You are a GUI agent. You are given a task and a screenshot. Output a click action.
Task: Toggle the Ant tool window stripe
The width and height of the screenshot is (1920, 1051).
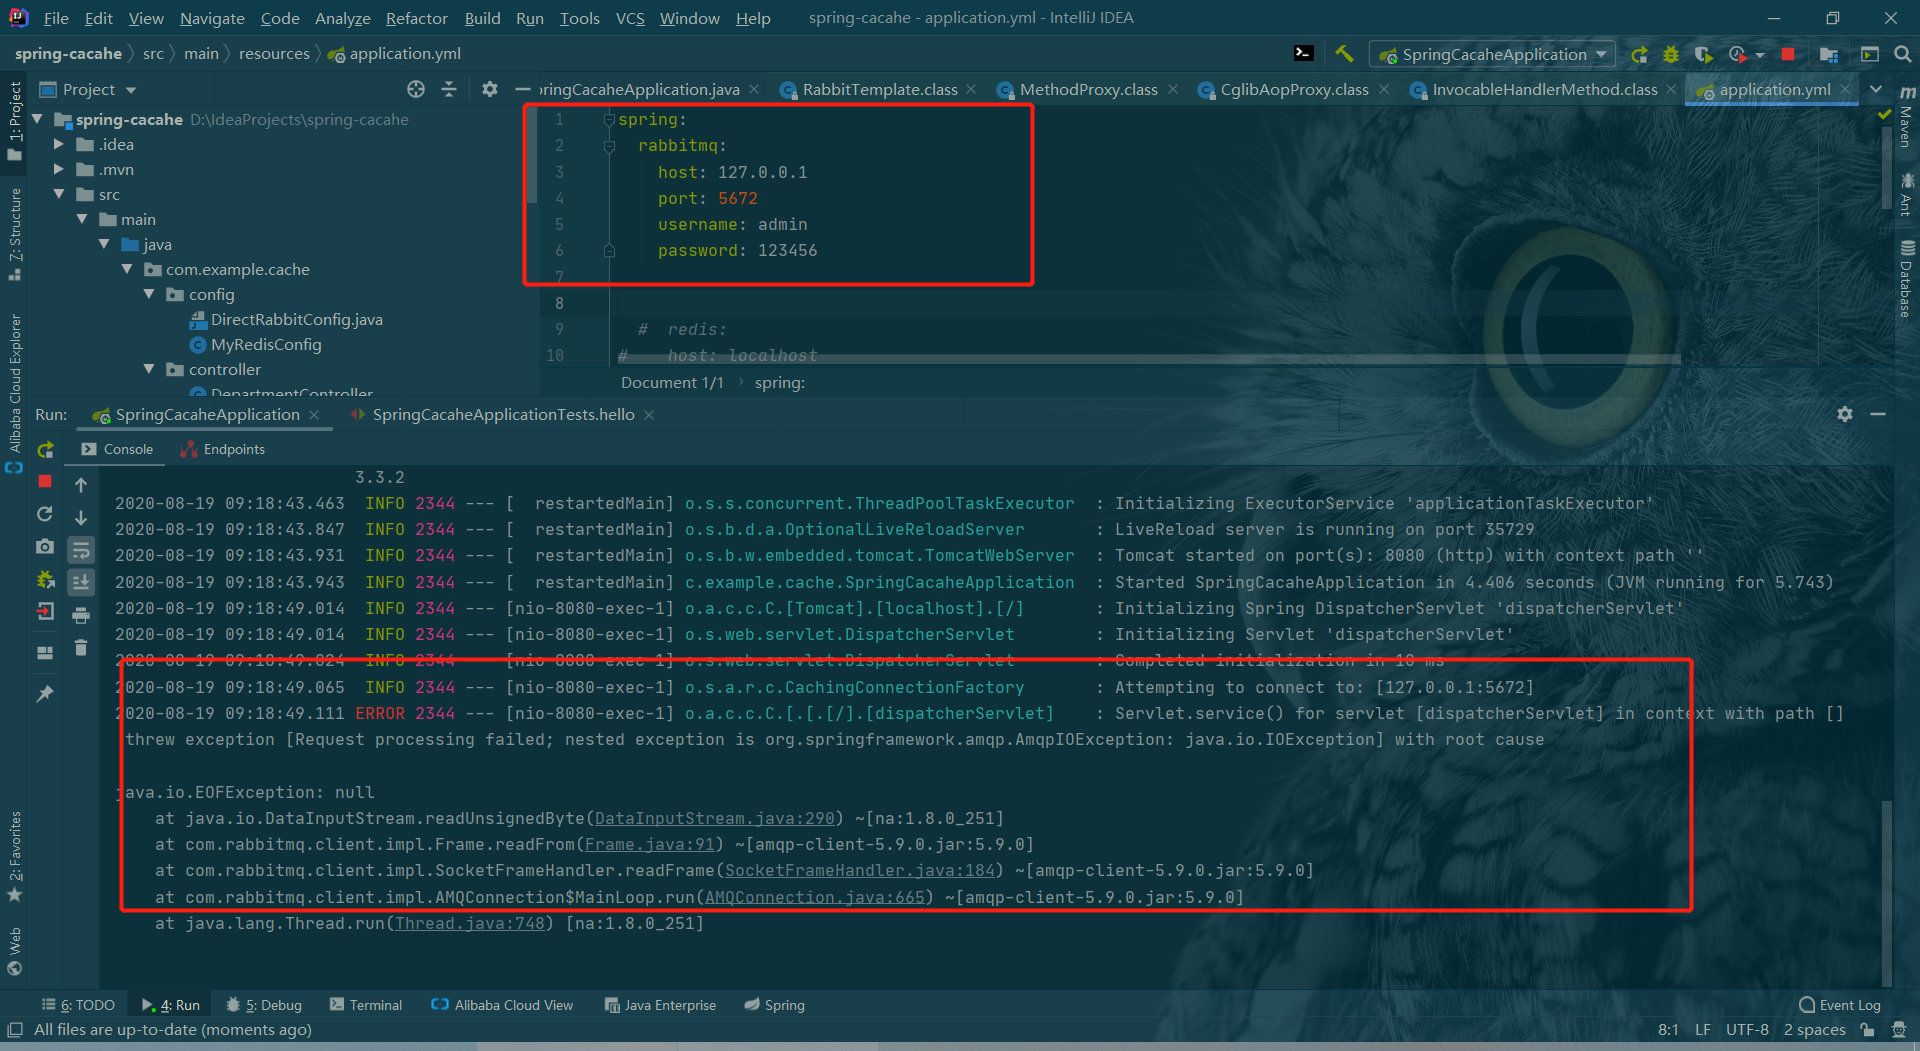[x=1906, y=195]
